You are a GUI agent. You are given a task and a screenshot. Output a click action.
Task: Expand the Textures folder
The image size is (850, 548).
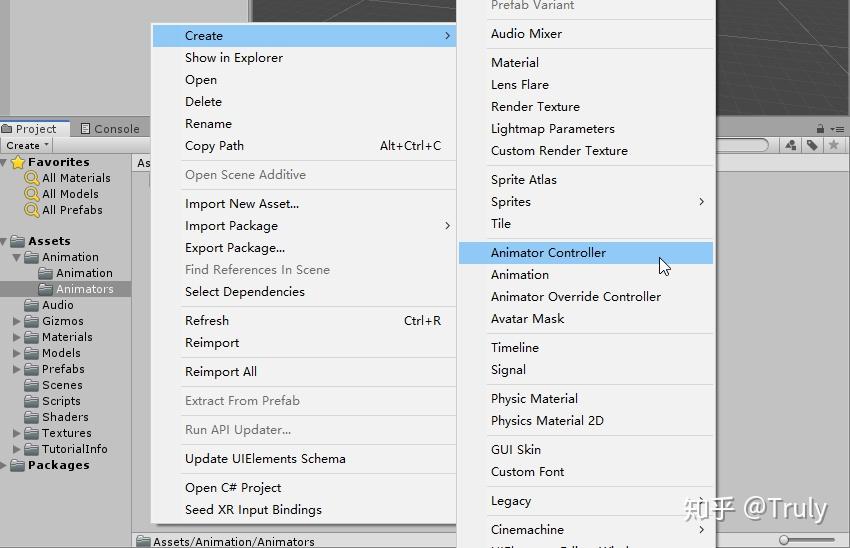[17, 433]
